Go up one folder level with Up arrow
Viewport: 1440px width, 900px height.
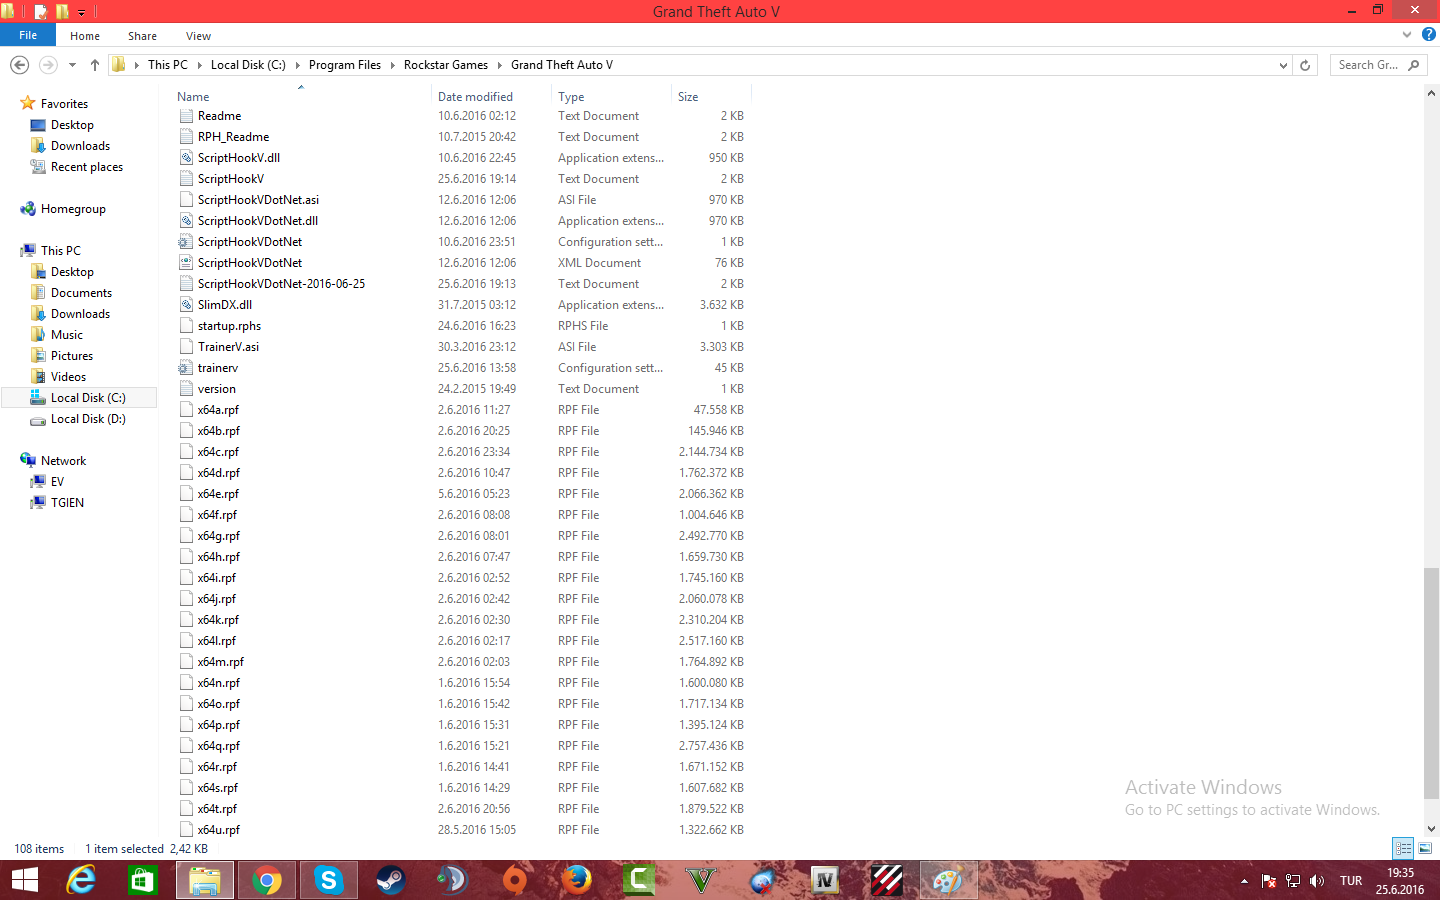[x=95, y=65]
